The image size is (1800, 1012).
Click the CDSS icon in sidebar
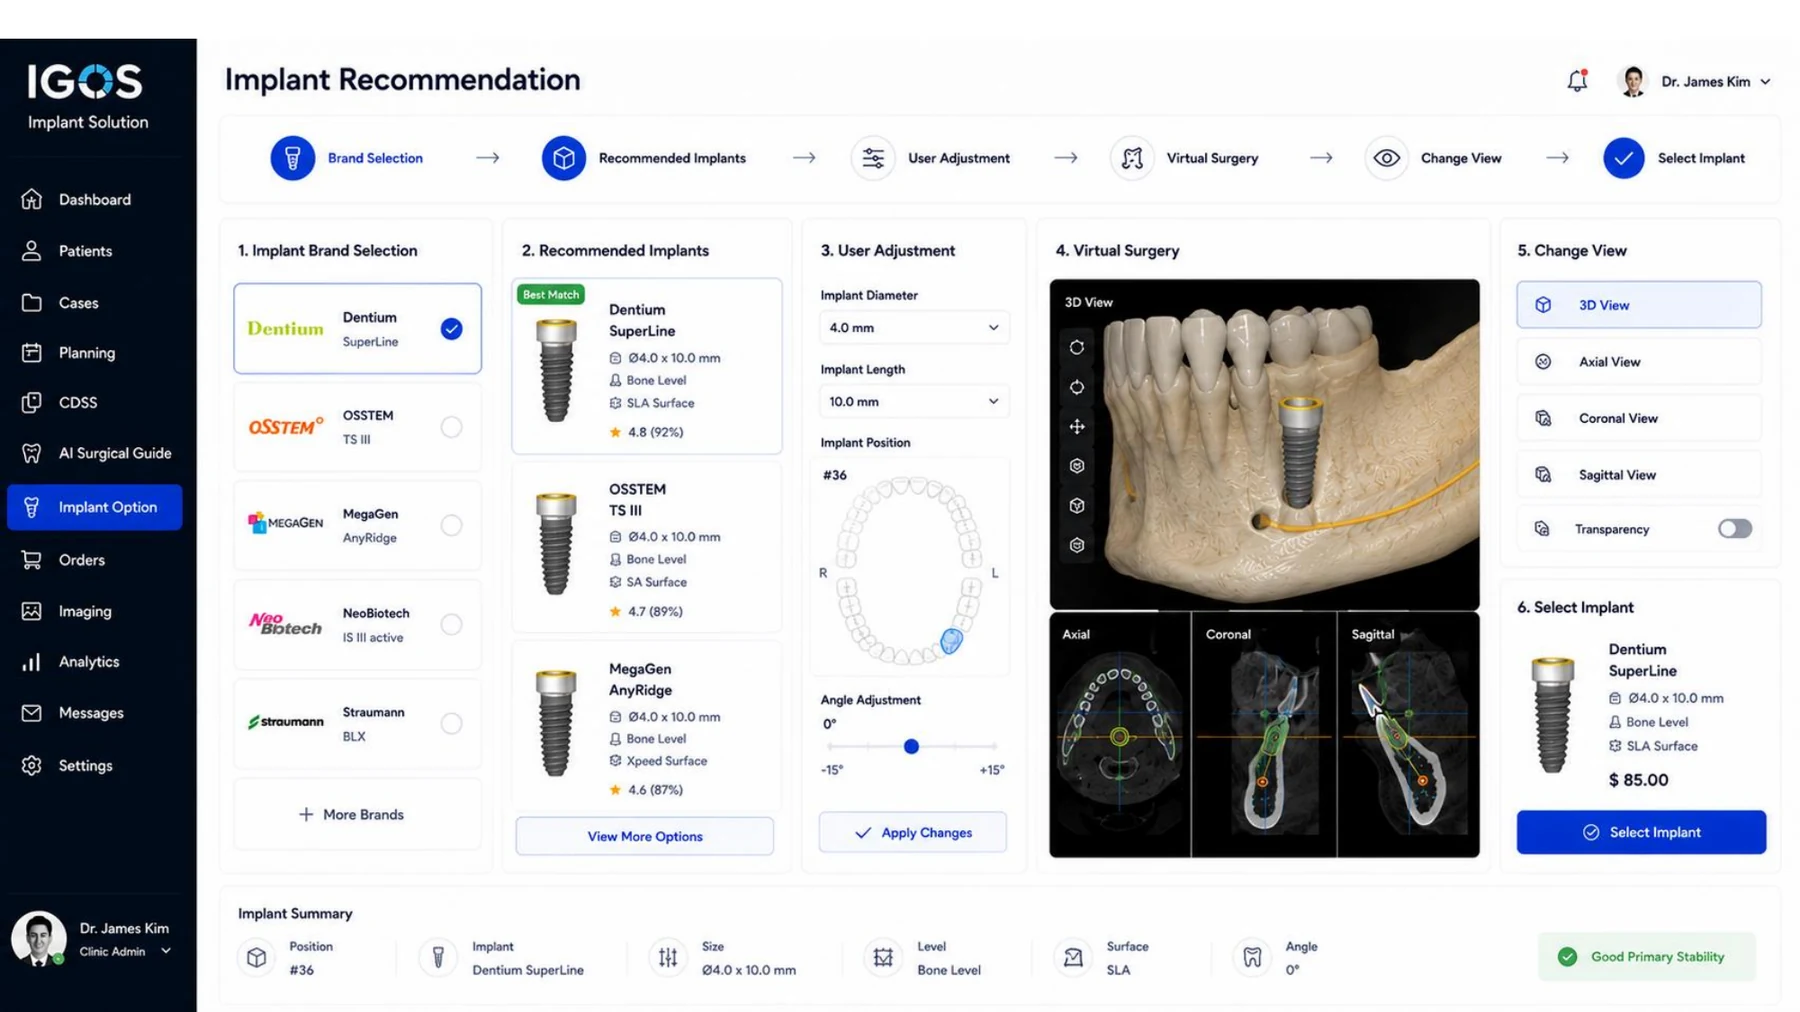[x=32, y=402]
